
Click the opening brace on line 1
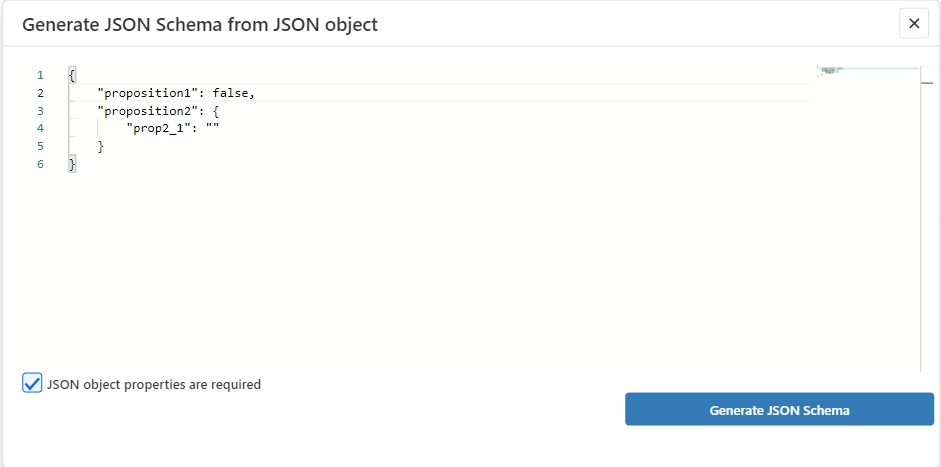click(72, 75)
